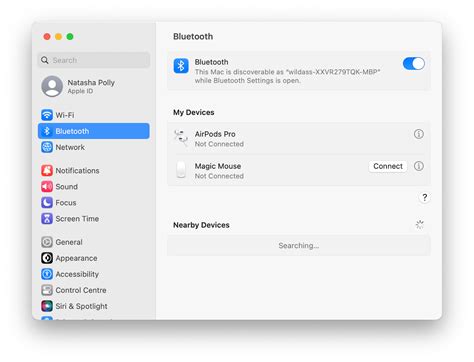Select Wi-Fi in the sidebar
474x362 pixels.
pos(94,115)
